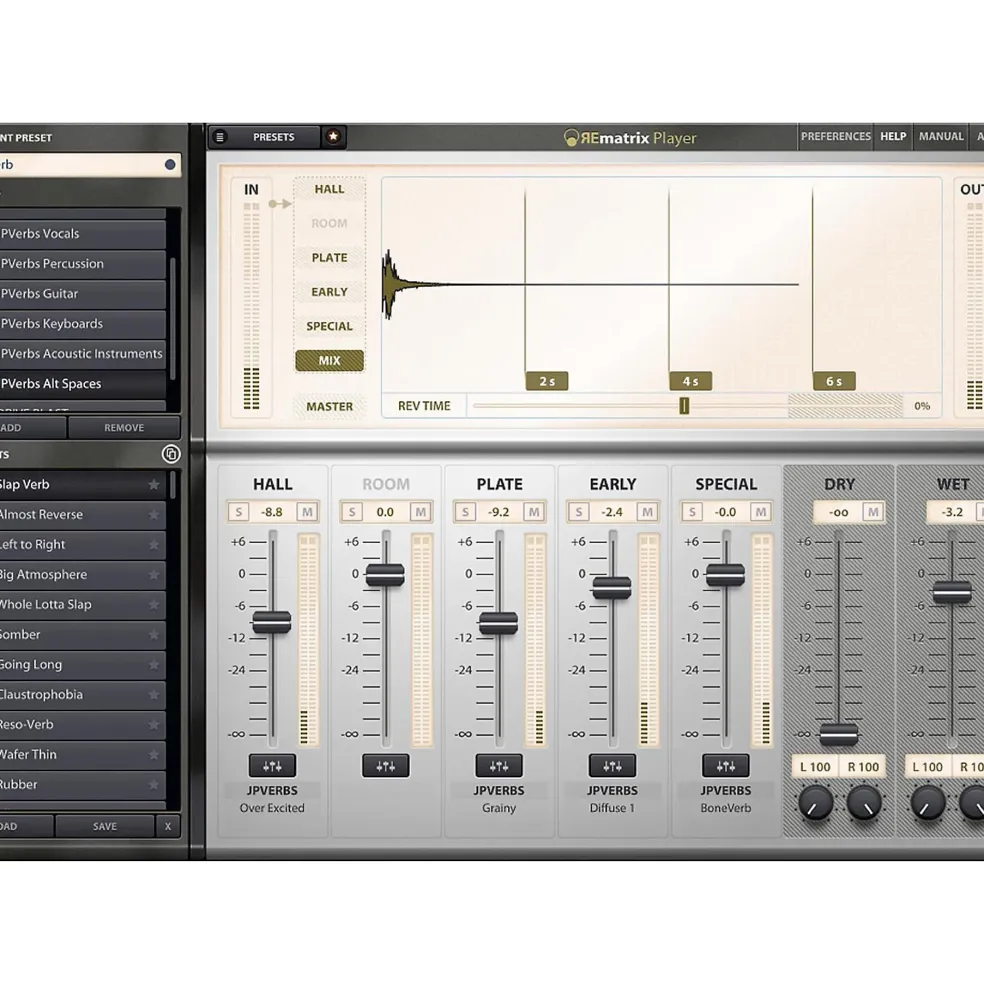This screenshot has height=985, width=984.
Task: Open EARLY channel mixer settings icon
Action: (612, 766)
